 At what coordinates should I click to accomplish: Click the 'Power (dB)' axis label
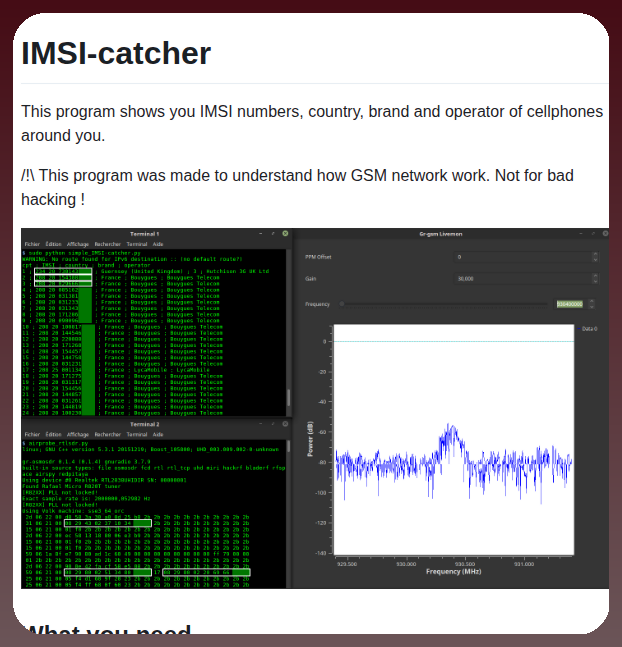tap(310, 439)
